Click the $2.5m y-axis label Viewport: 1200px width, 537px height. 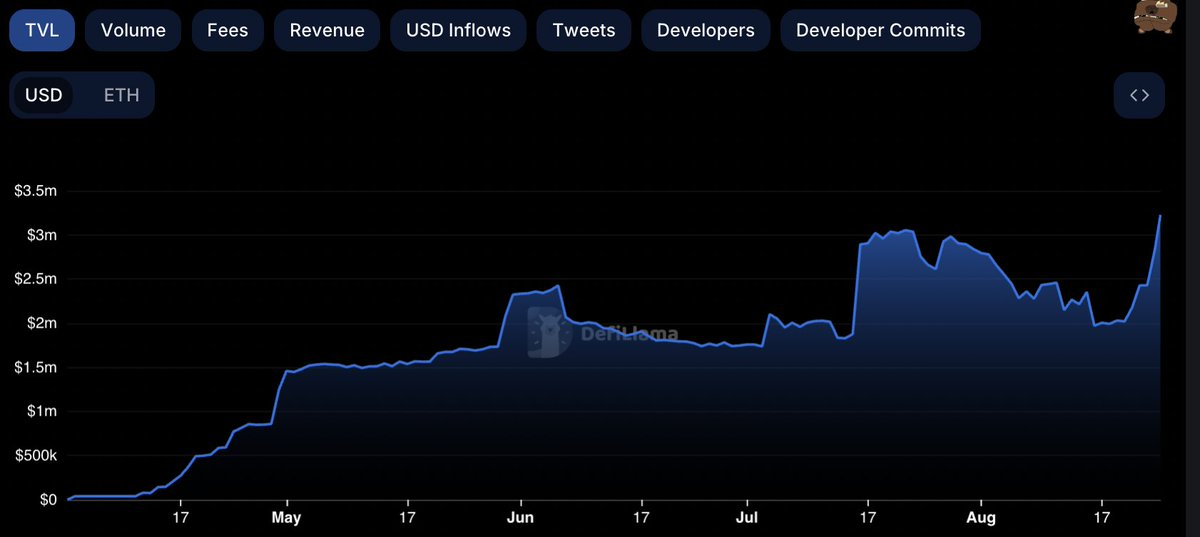pyautogui.click(x=35, y=279)
